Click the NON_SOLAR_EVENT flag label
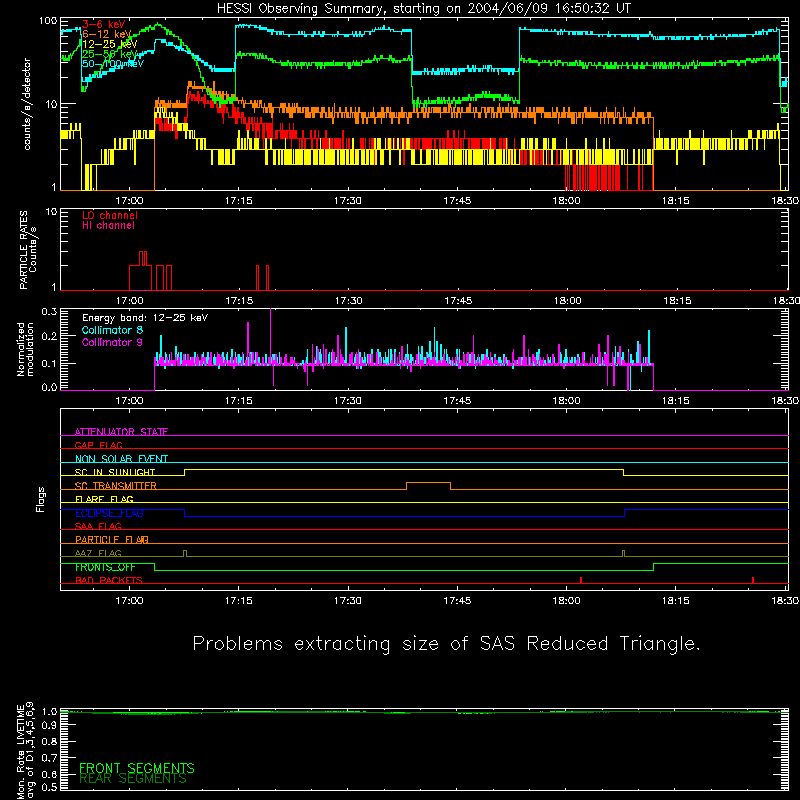Screen dimensions: 800x800 tap(121, 459)
